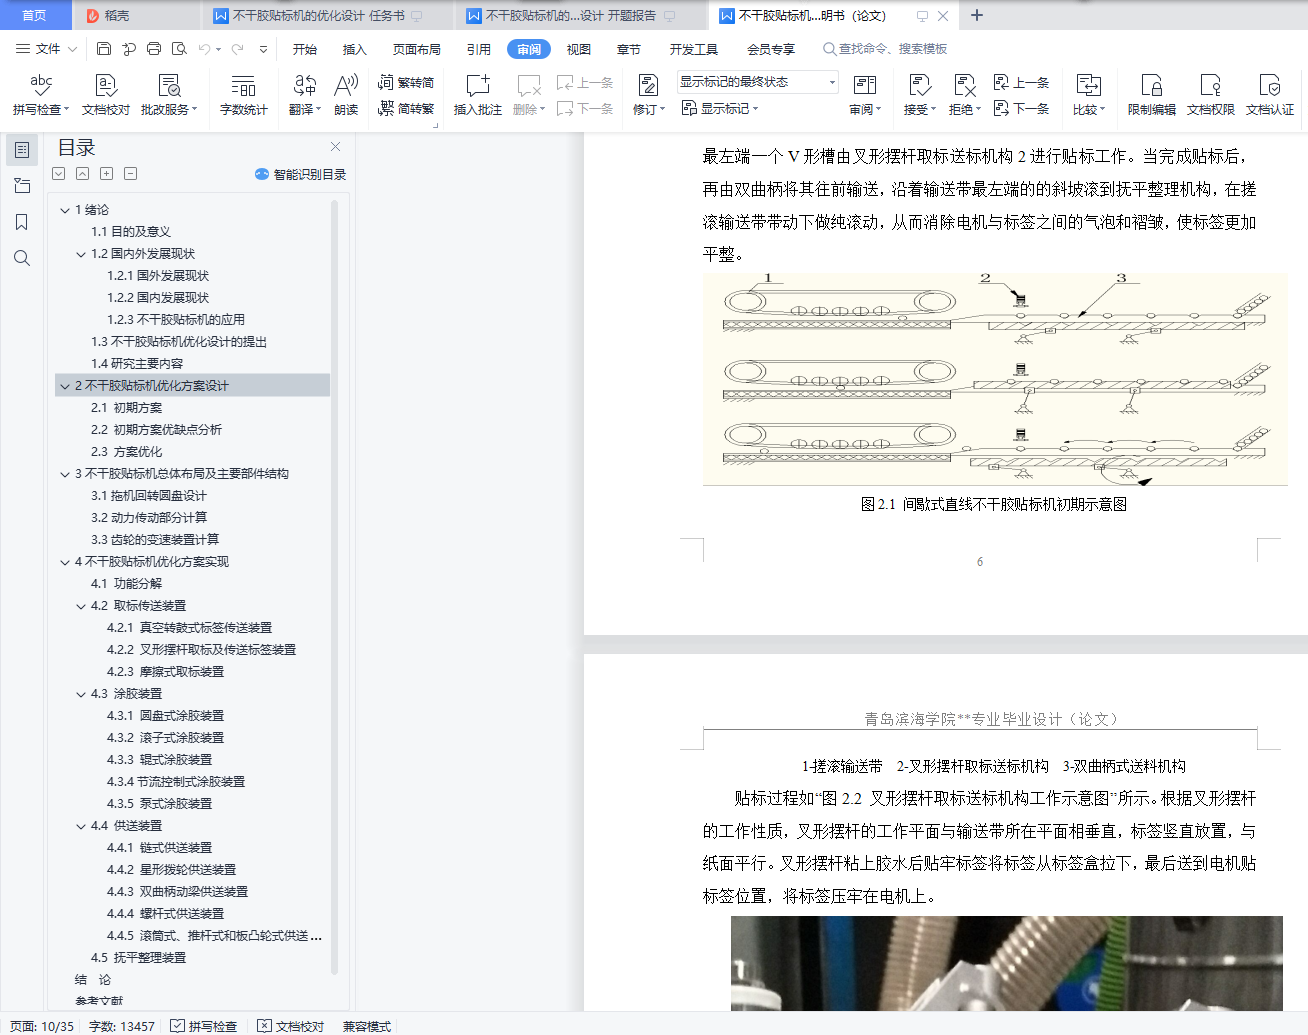The height and width of the screenshot is (1035, 1308).
Task: Open the 字数统计 word count tool
Action: [244, 95]
